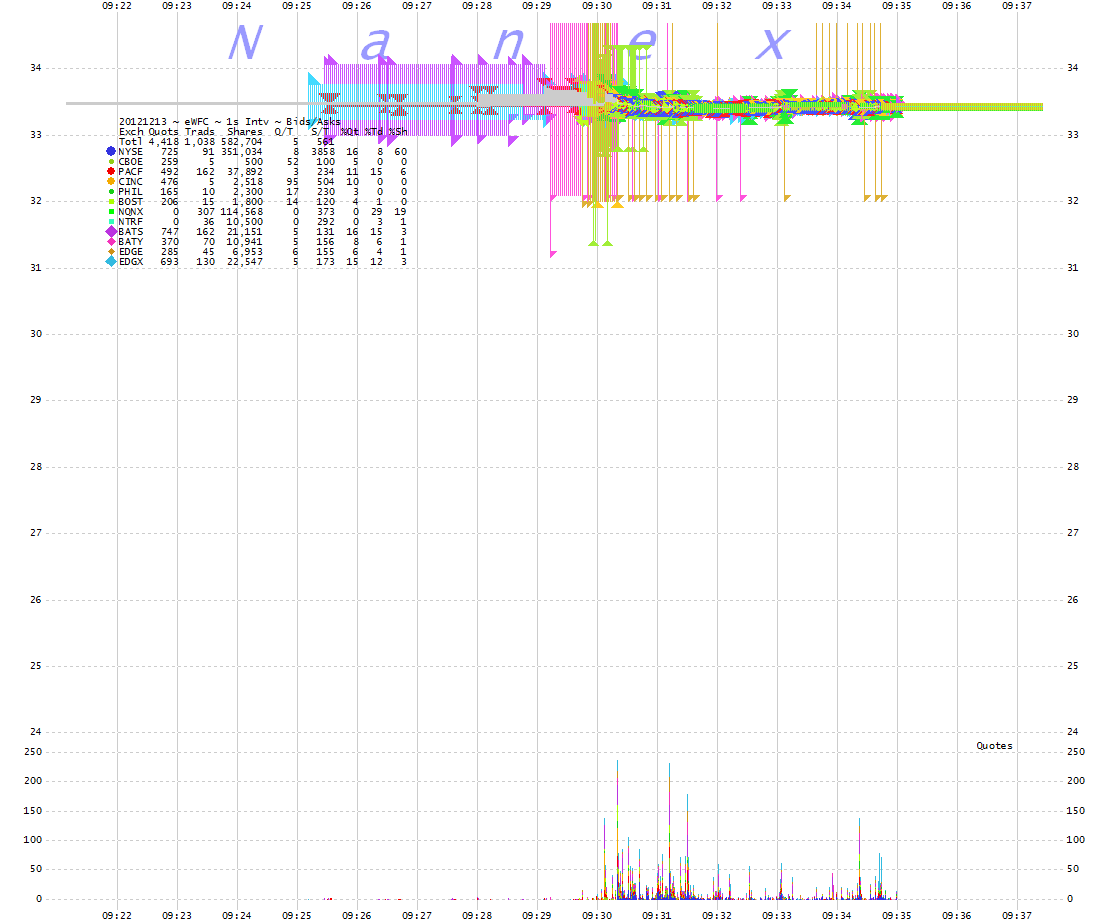
Task: Select the CBOE exchange label
Action: coord(130,162)
